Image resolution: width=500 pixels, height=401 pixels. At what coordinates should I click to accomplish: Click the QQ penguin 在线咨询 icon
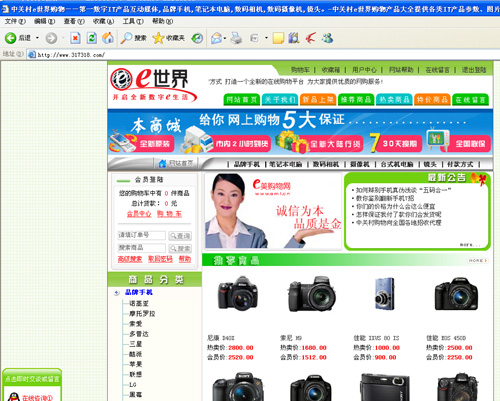[13, 397]
